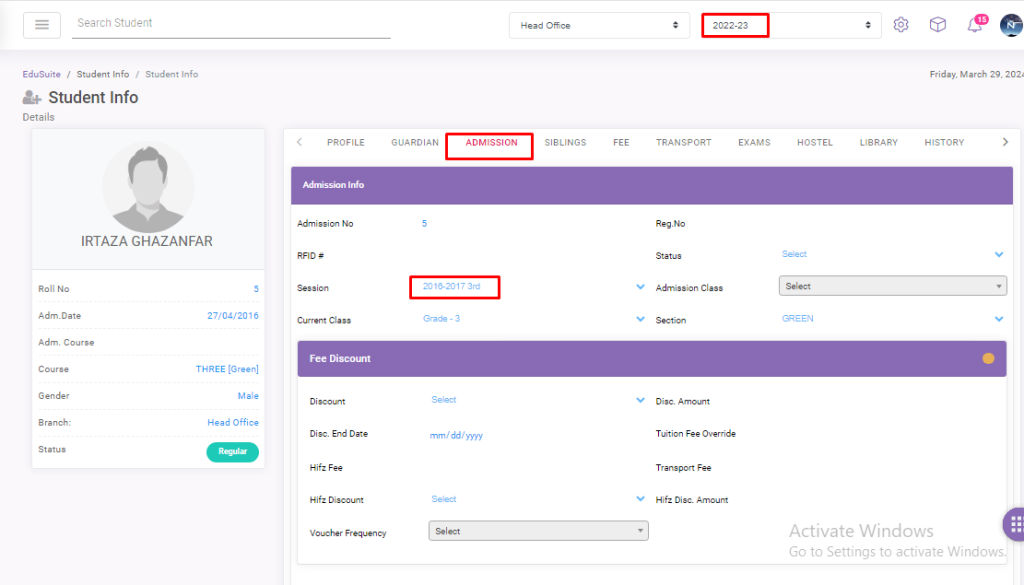Screen dimensions: 1024x585
Task: Click the EduSuite breadcrumb link
Action: click(40, 75)
